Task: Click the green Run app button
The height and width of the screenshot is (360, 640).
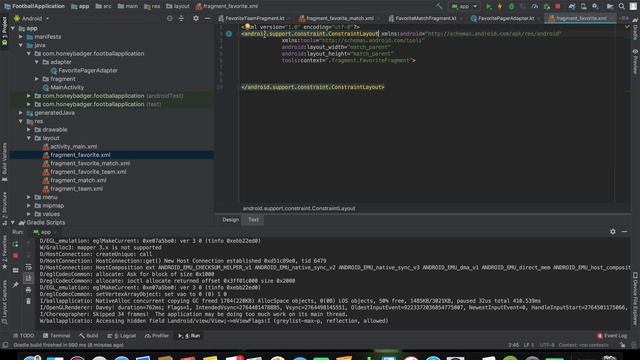Action: point(489,7)
